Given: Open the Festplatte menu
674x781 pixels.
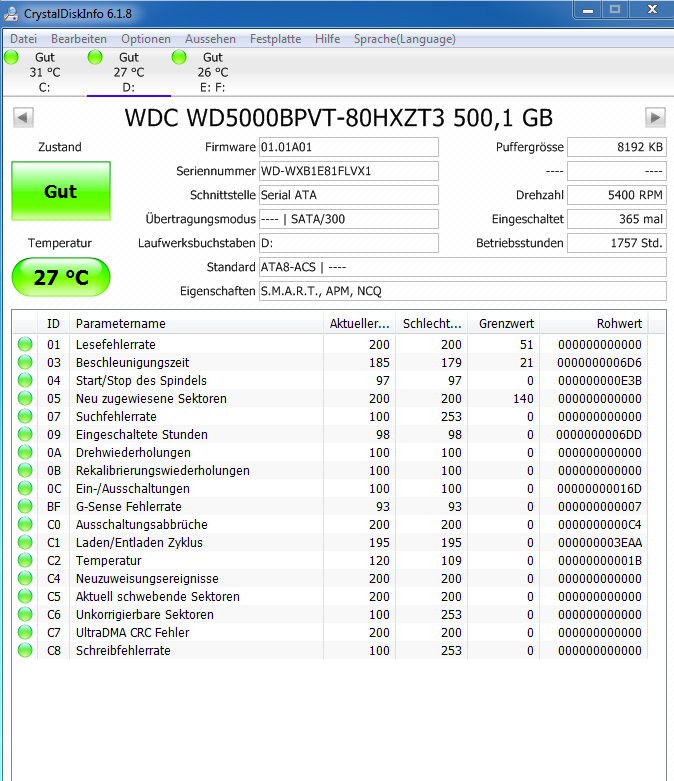Looking at the screenshot, I should click(x=275, y=39).
